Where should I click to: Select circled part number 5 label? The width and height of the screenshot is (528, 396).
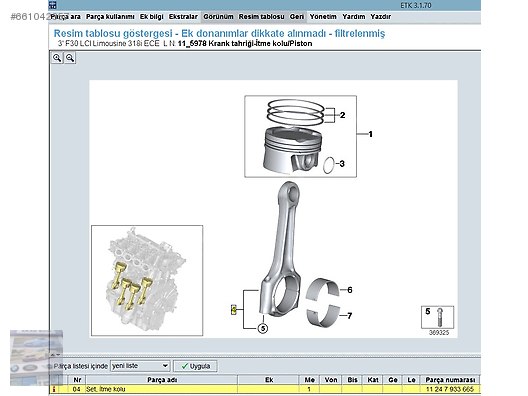(x=263, y=328)
